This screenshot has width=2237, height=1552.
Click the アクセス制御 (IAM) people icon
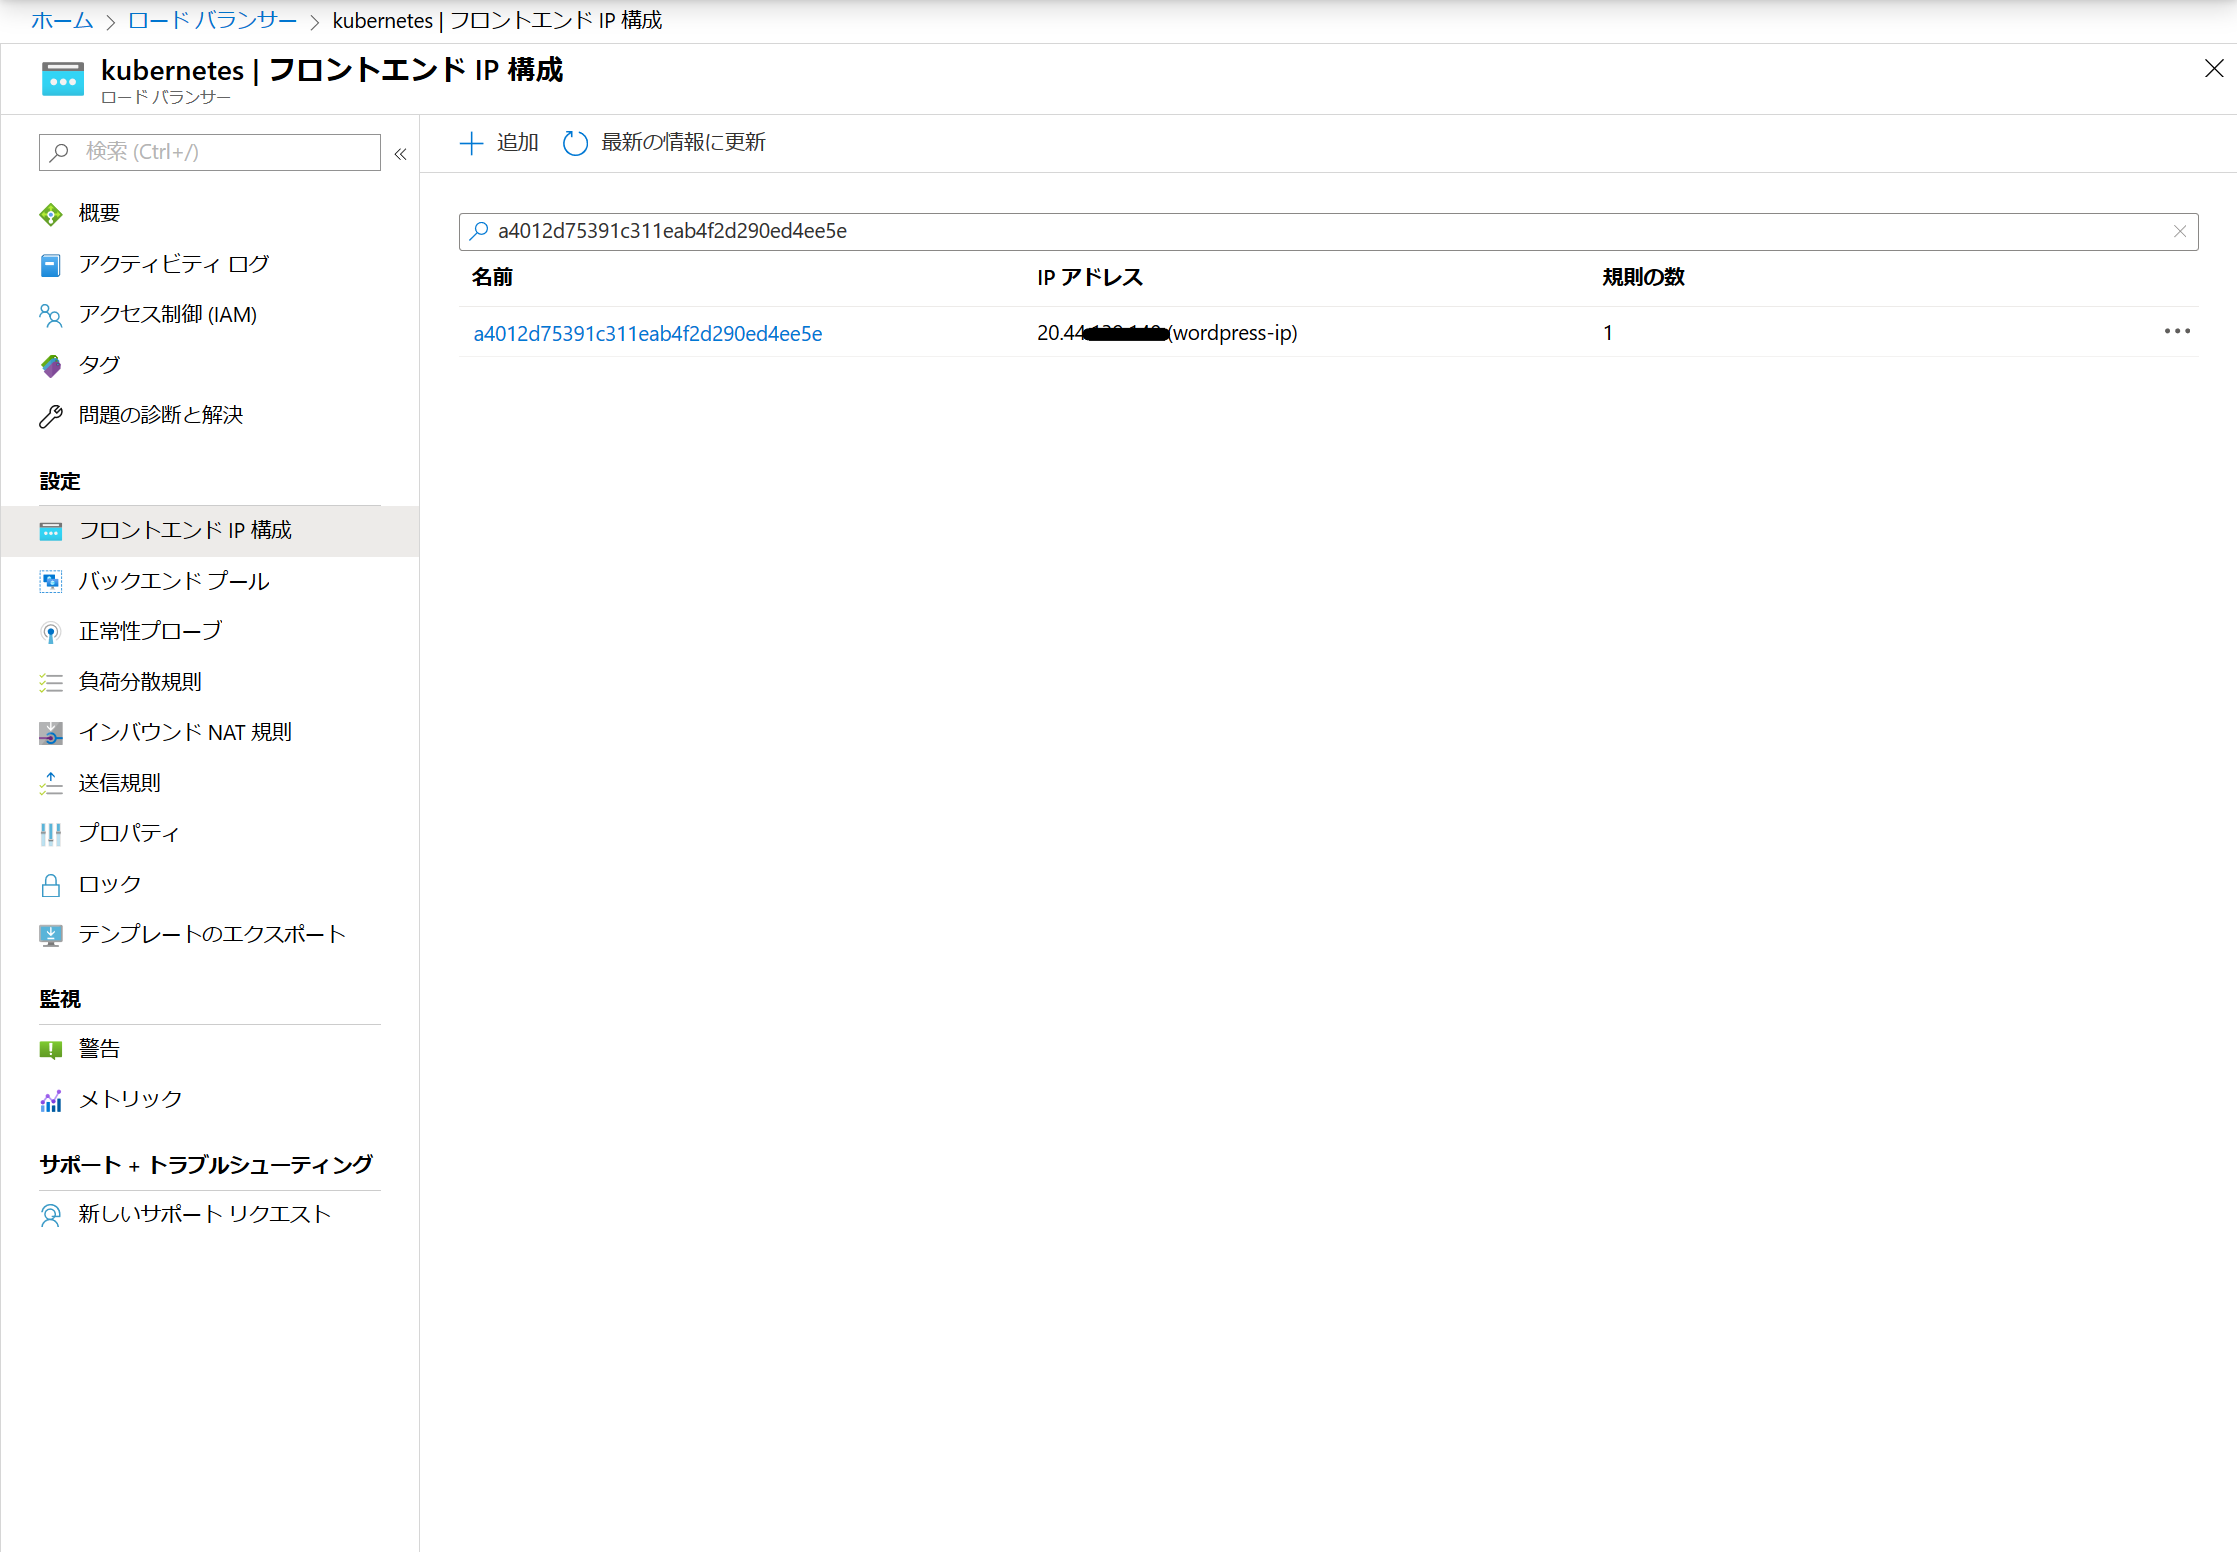[x=51, y=315]
